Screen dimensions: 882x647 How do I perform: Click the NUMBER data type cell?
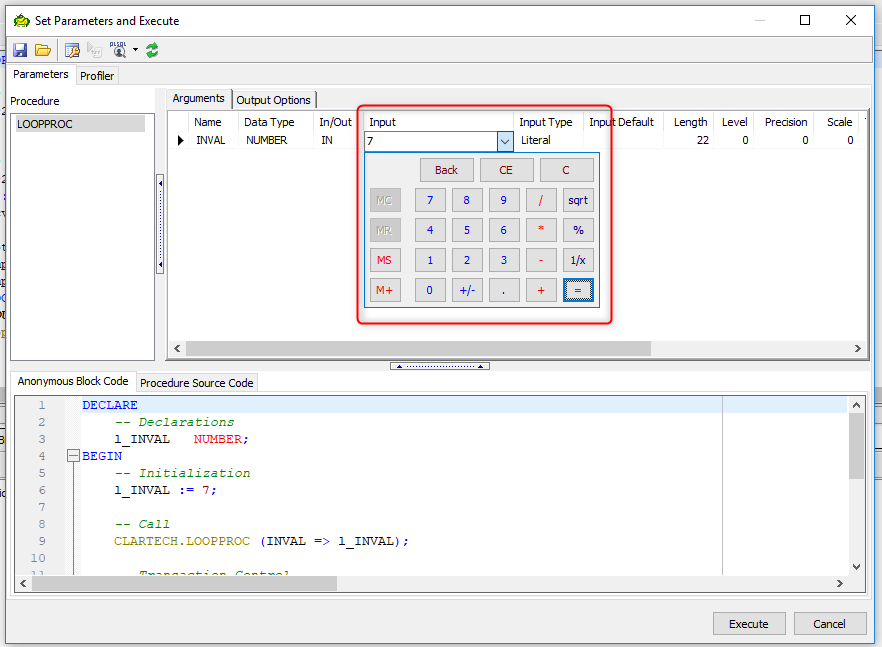pyautogui.click(x=276, y=140)
